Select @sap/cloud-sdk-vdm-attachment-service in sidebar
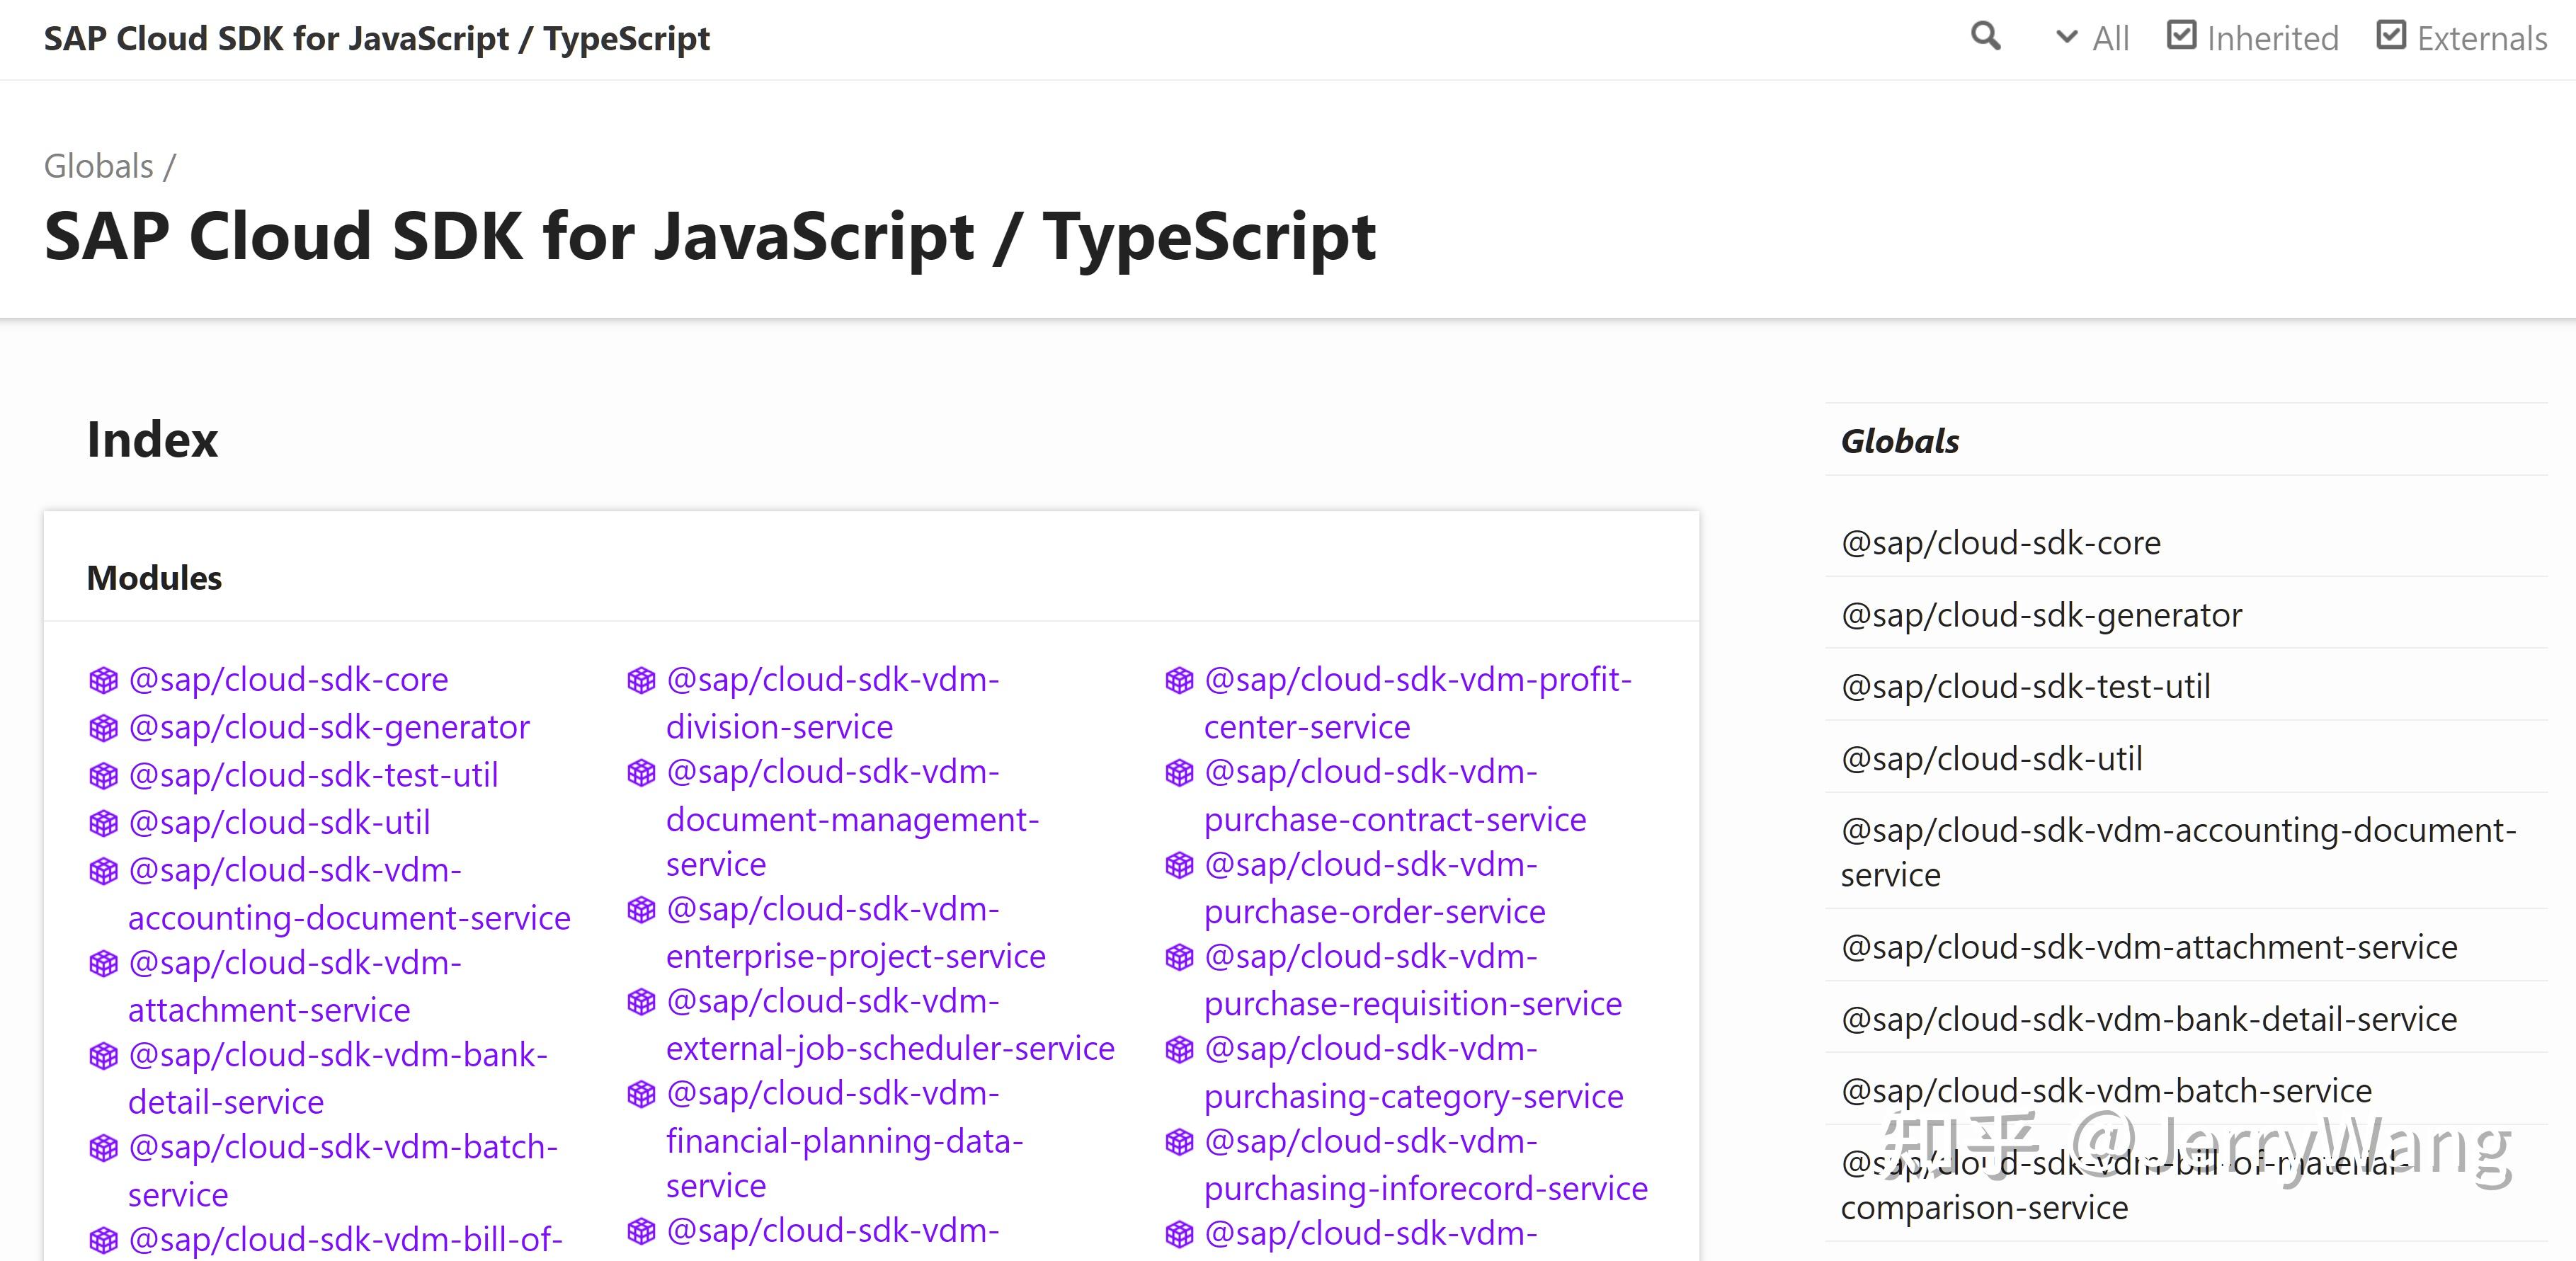Screen dimensions: 2576x1261 tap(2148, 946)
